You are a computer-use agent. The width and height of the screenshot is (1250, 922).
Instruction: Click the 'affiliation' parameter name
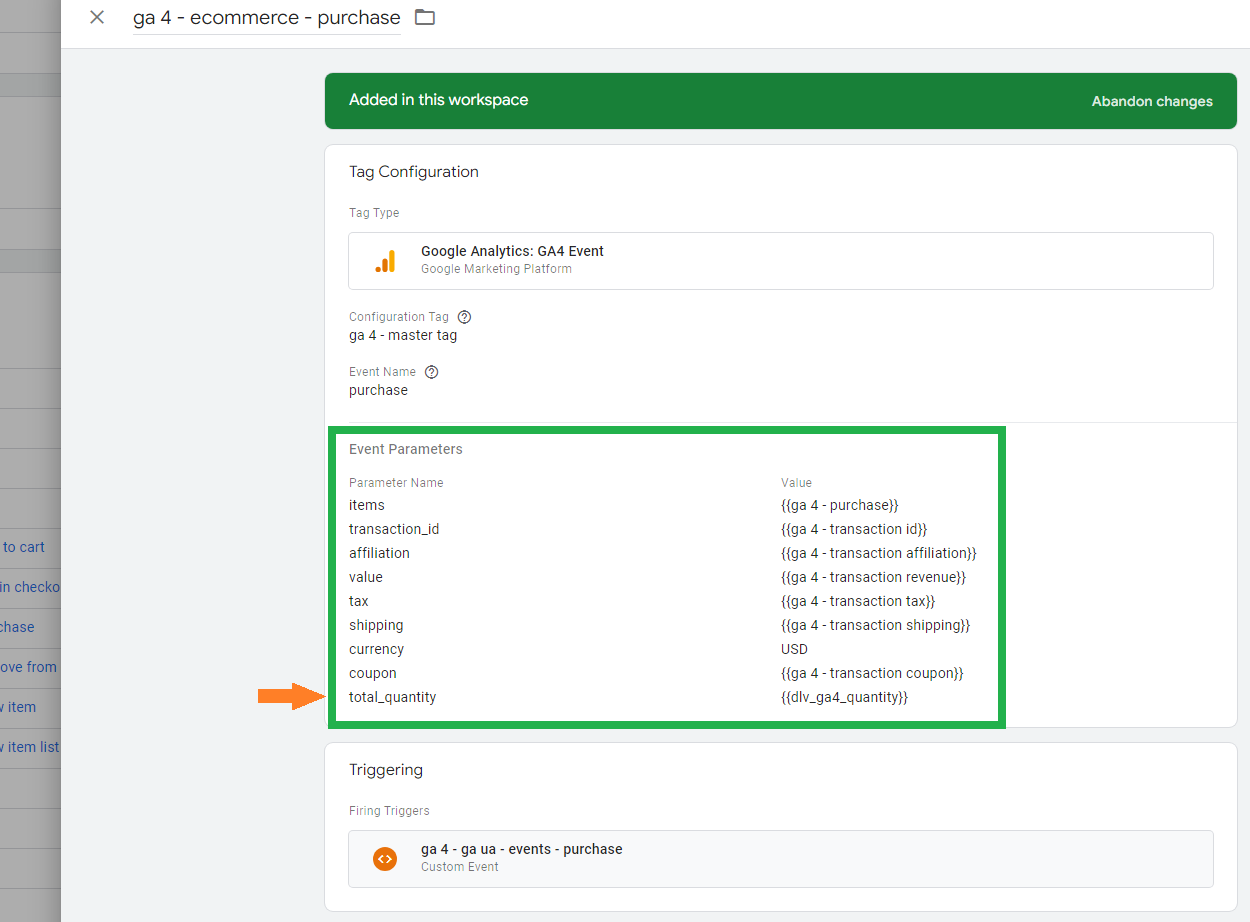(x=379, y=553)
